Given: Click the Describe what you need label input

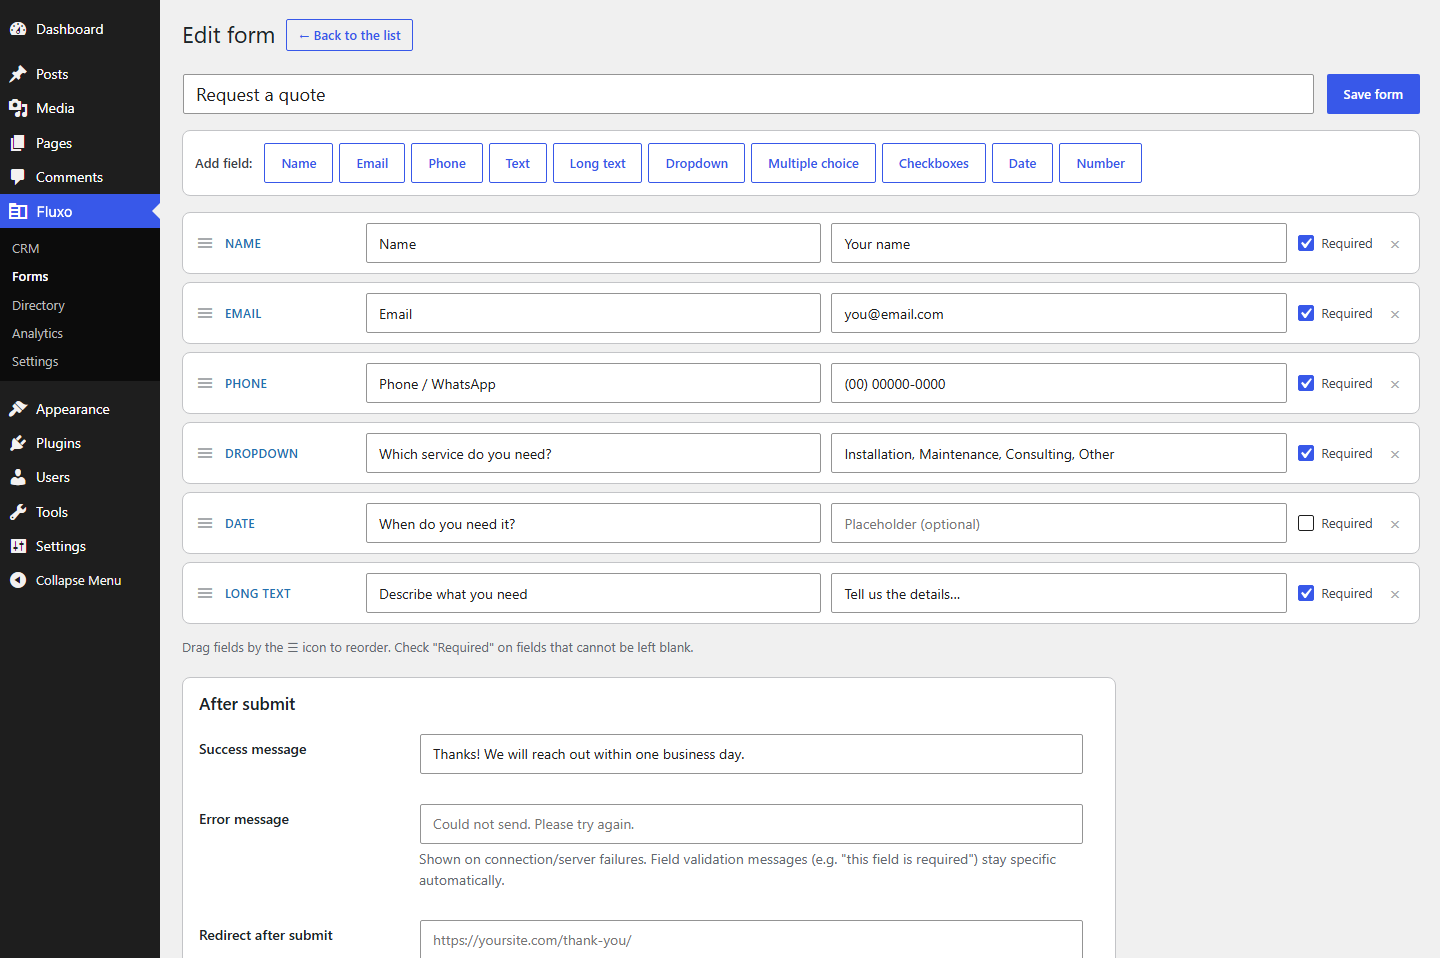Looking at the screenshot, I should 593,593.
